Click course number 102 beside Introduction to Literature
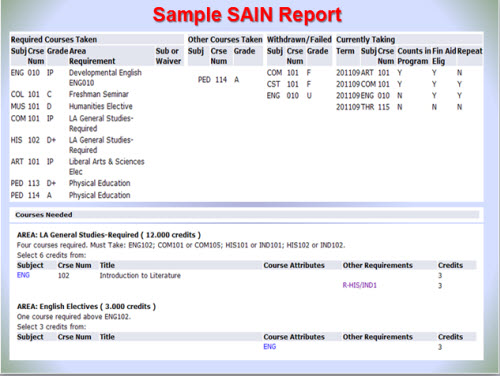Image resolution: width=500 pixels, height=376 pixels. [x=64, y=275]
